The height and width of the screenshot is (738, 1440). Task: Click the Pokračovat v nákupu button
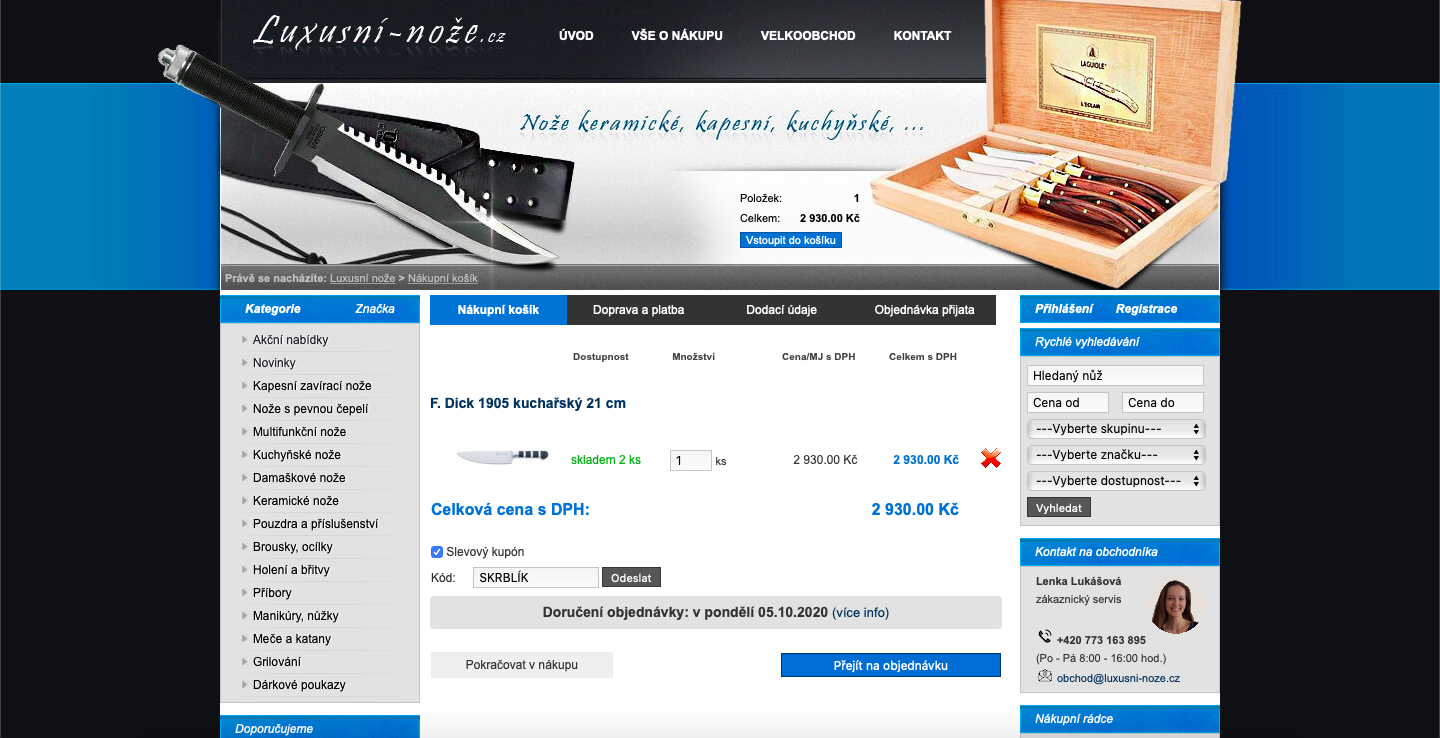click(521, 665)
